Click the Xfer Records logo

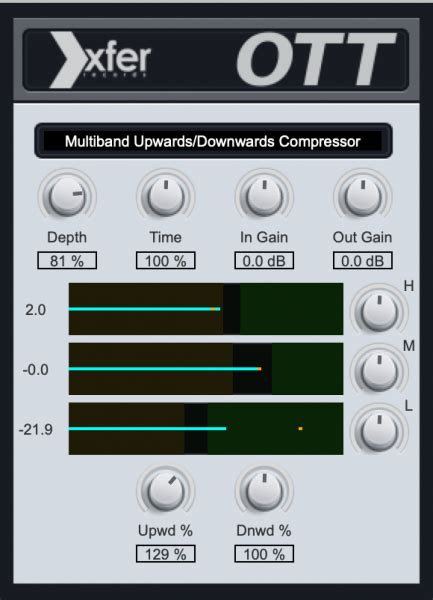click(x=100, y=60)
